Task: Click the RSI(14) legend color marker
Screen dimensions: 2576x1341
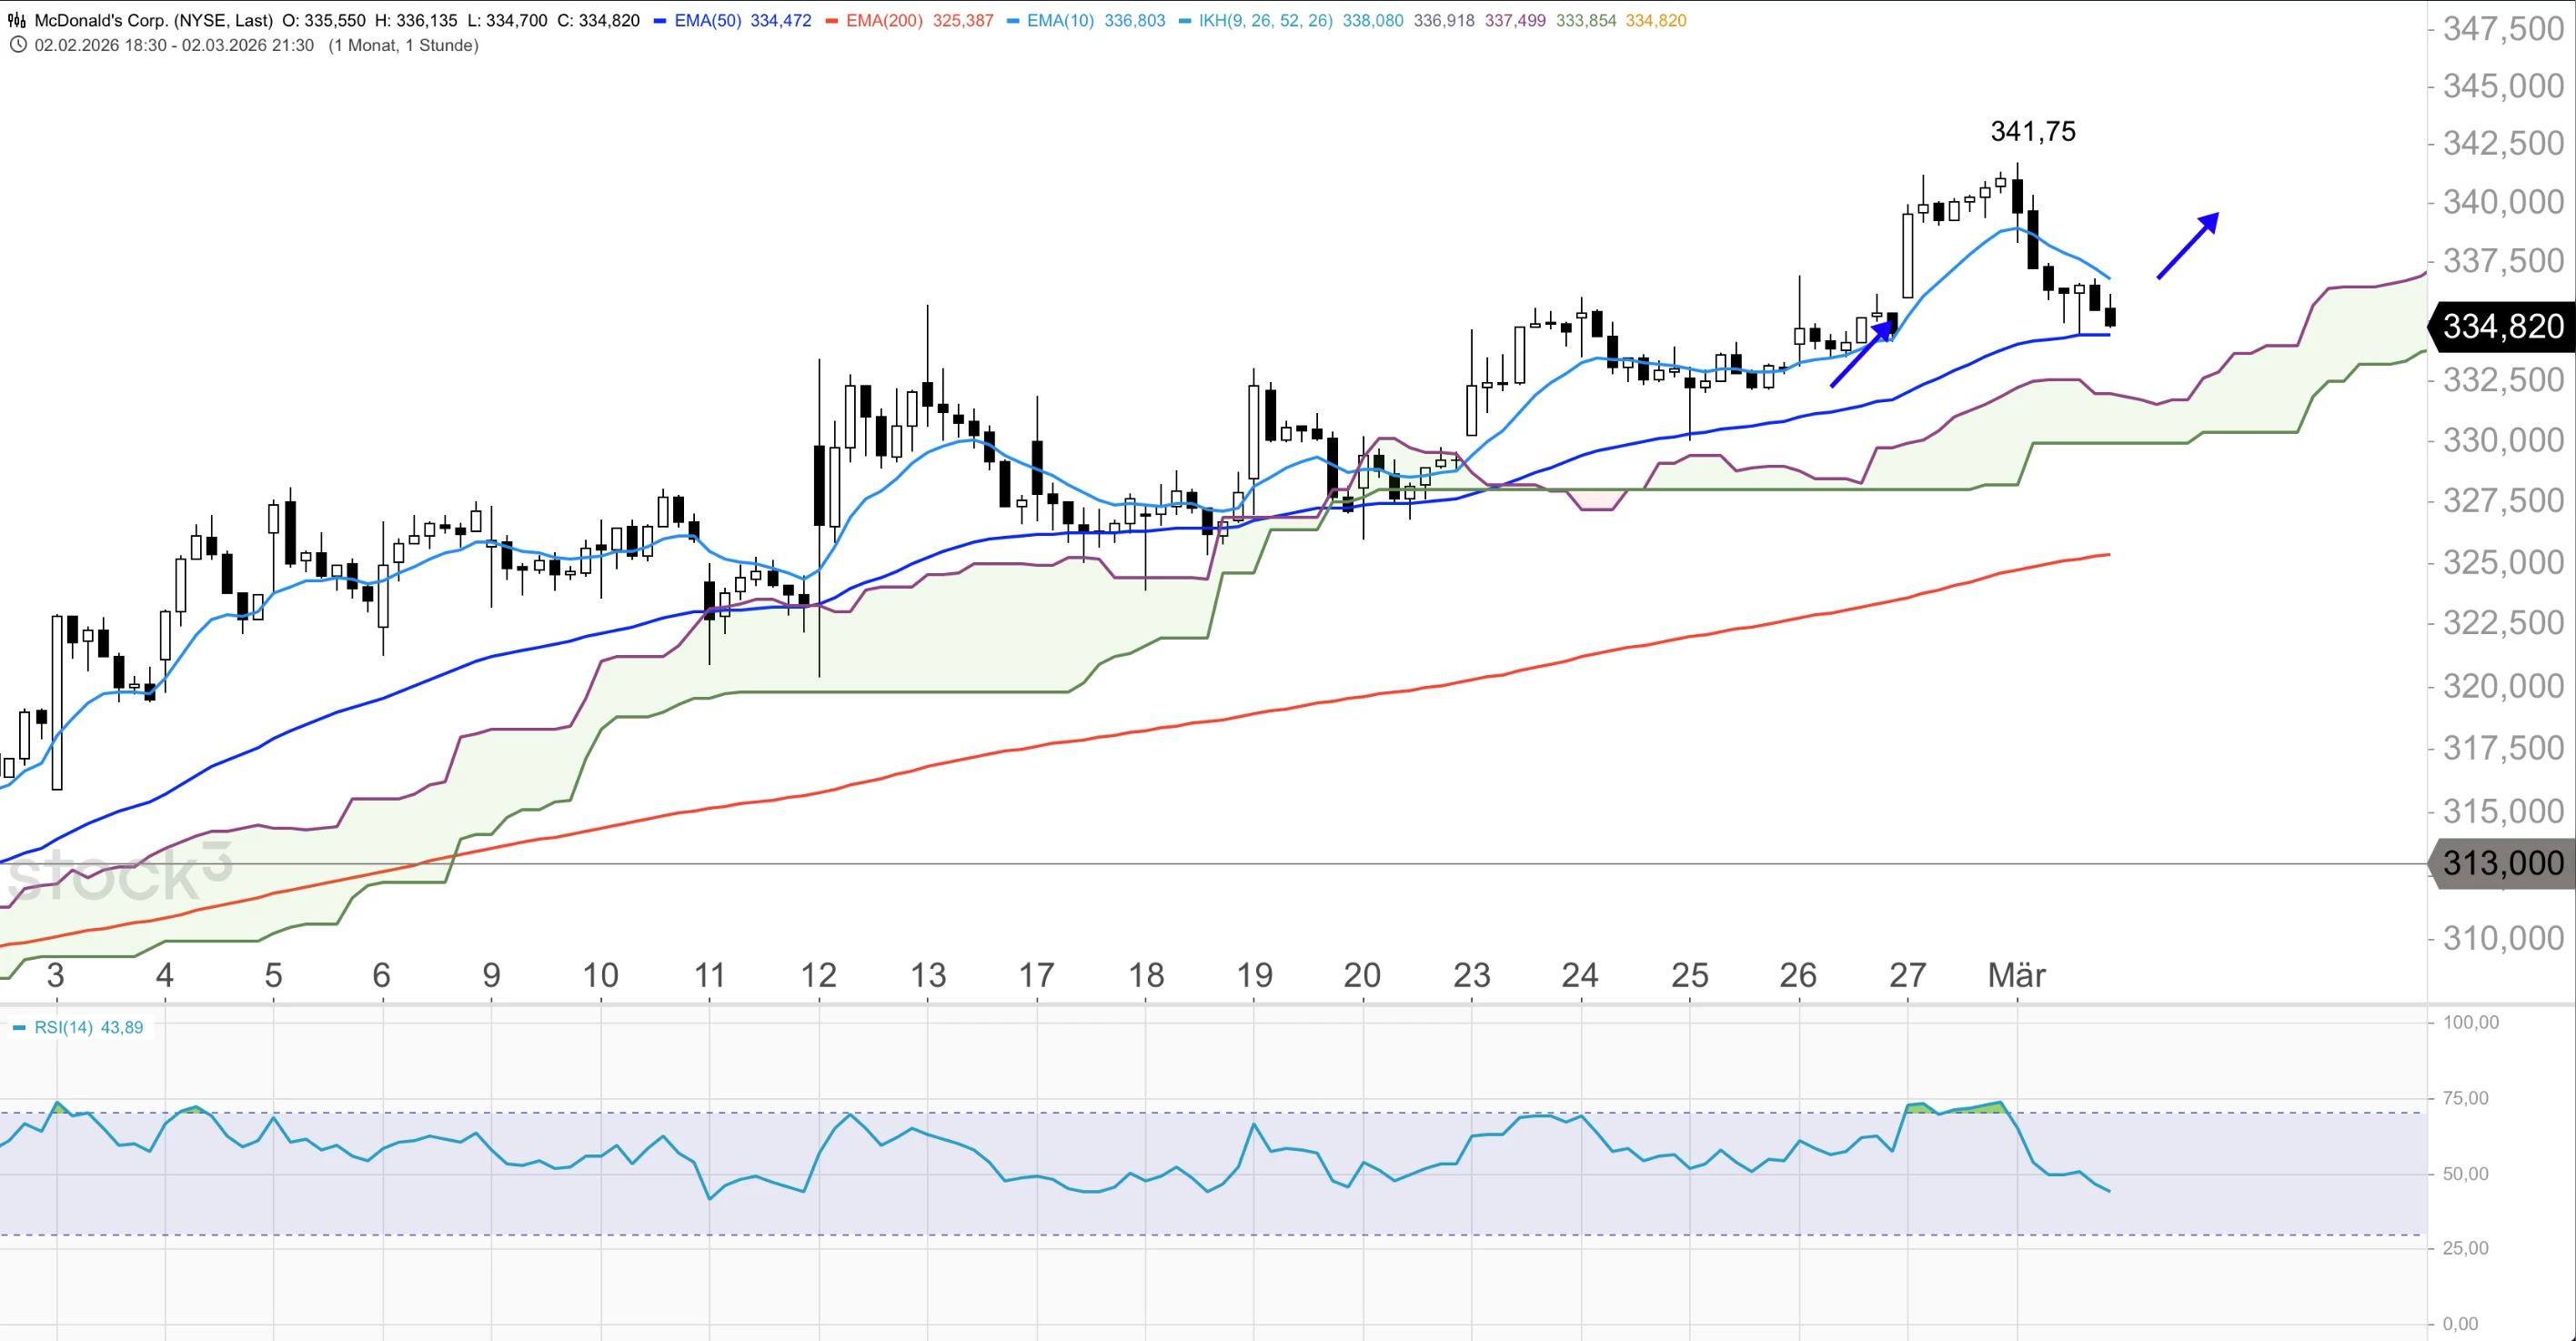Action: pos(19,1027)
